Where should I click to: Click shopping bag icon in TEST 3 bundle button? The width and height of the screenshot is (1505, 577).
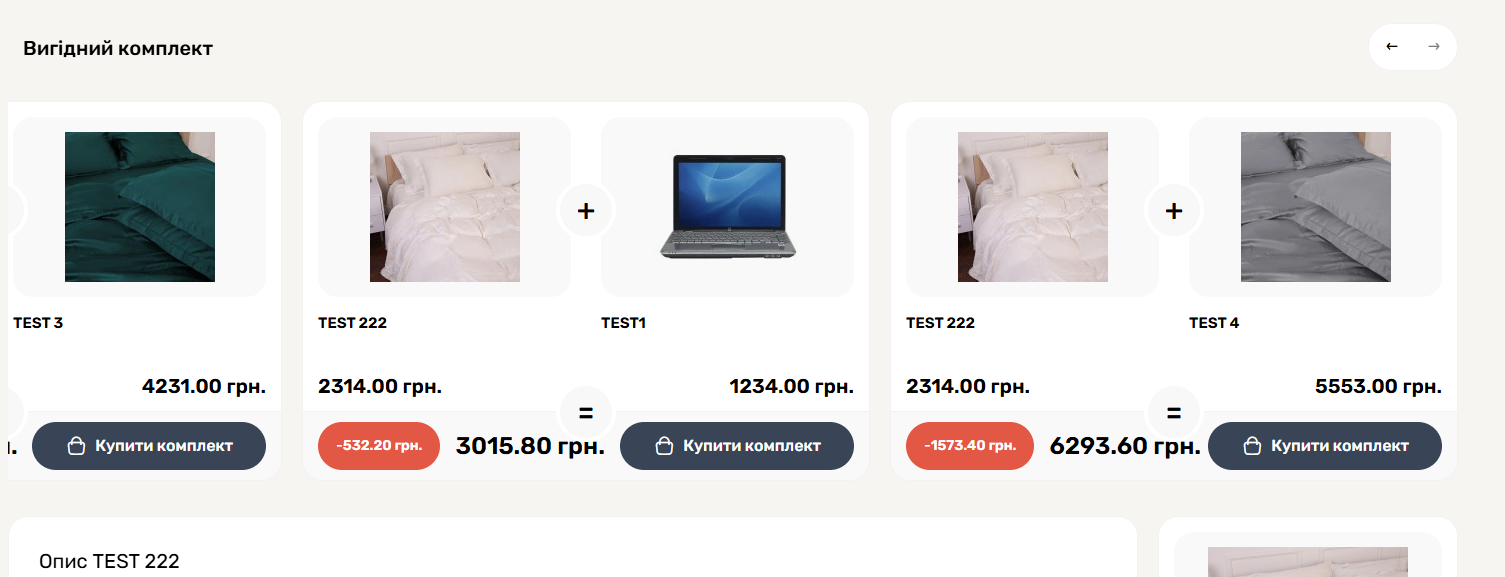(76, 446)
